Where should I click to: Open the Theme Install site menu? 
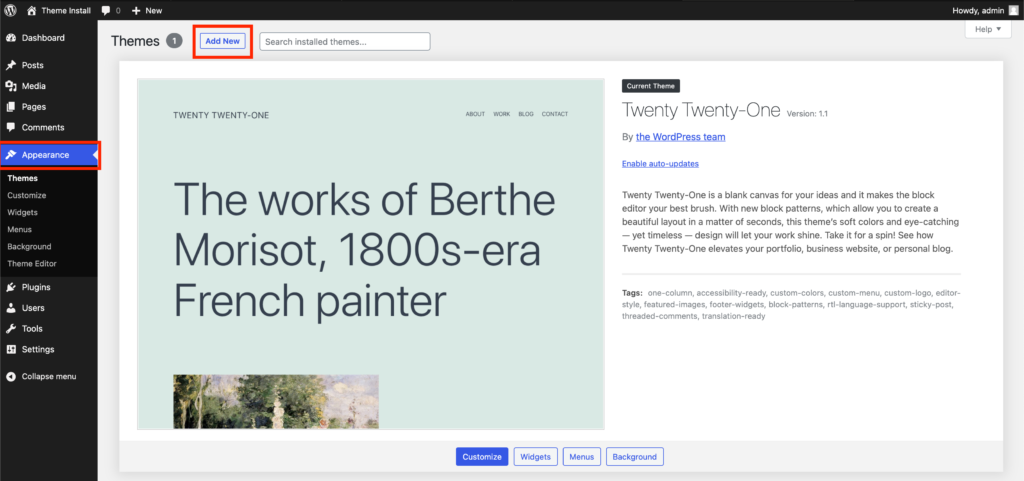click(58, 10)
